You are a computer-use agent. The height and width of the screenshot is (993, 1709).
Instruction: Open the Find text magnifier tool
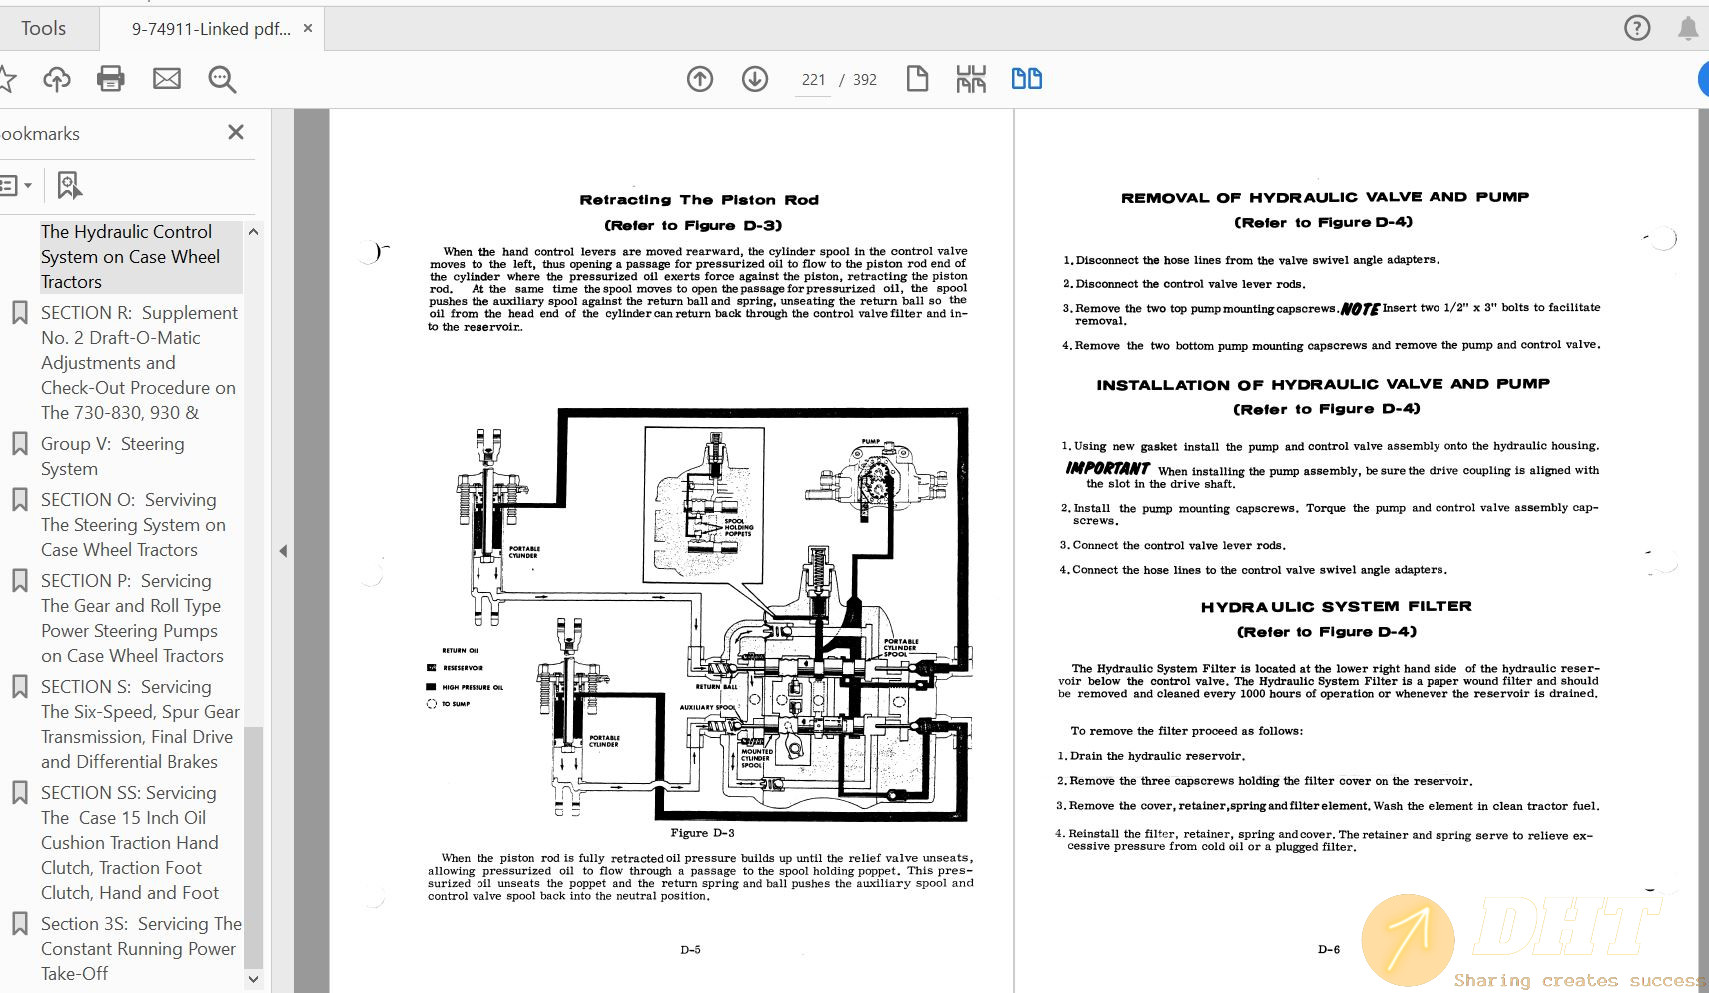(x=222, y=79)
